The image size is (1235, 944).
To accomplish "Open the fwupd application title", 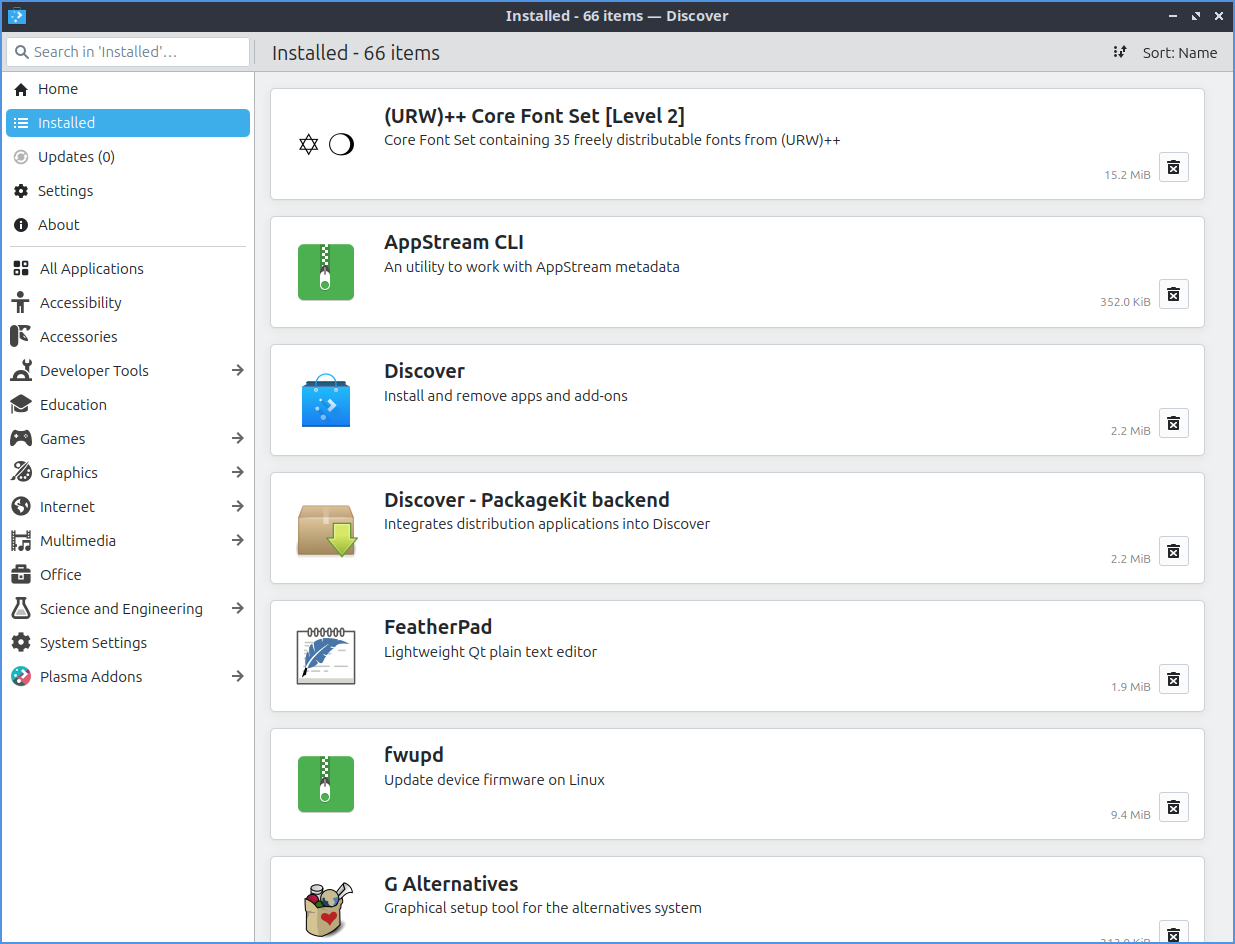I will tap(414, 755).
